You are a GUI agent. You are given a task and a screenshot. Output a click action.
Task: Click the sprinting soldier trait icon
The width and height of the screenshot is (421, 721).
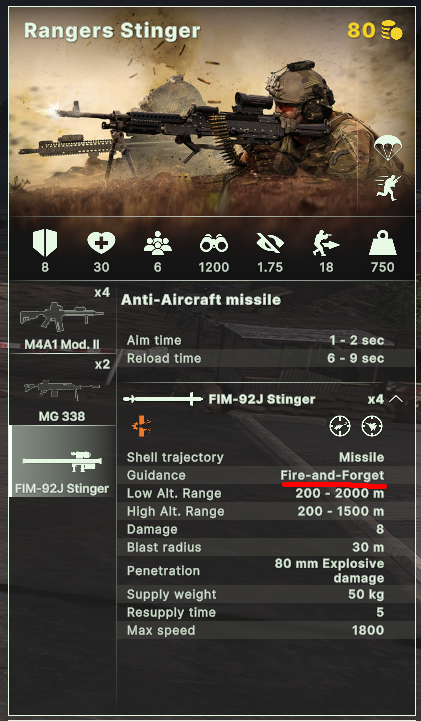tap(389, 188)
